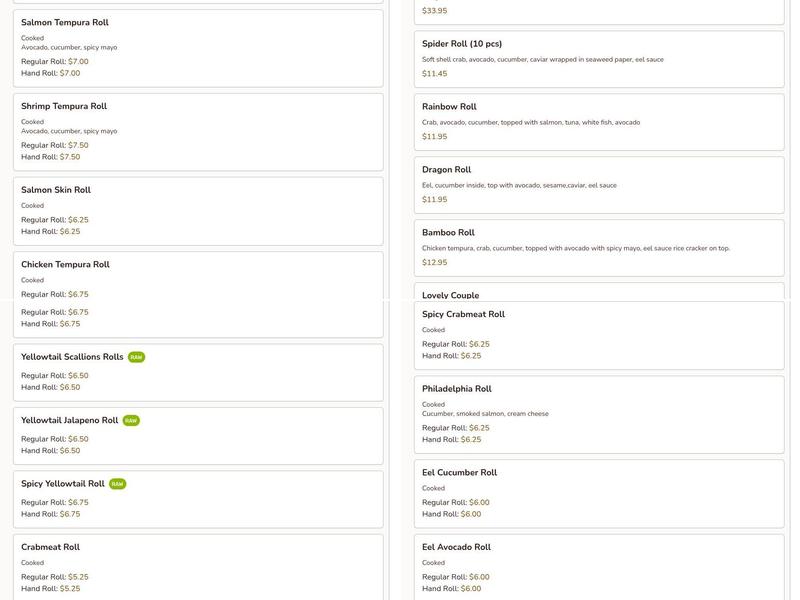Select the Lovely Couple item
800x600 pixels.
pos(450,295)
